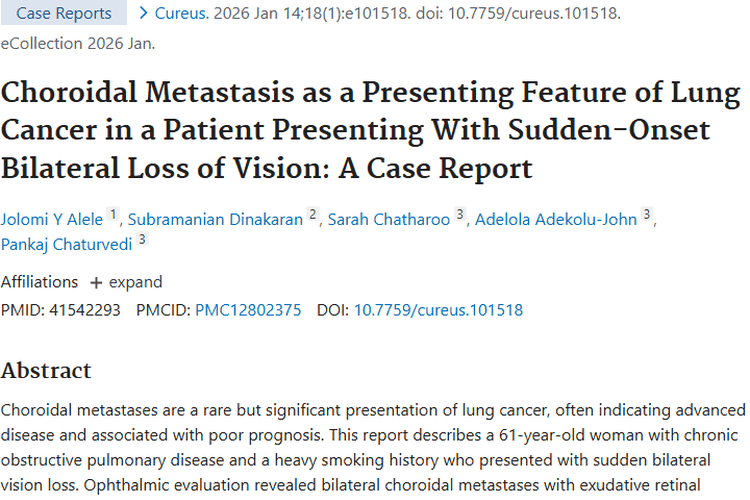Click affiliation superscript 3 after Adekolu-John
Viewport: 750px width, 500px height.
pyautogui.click(x=647, y=214)
